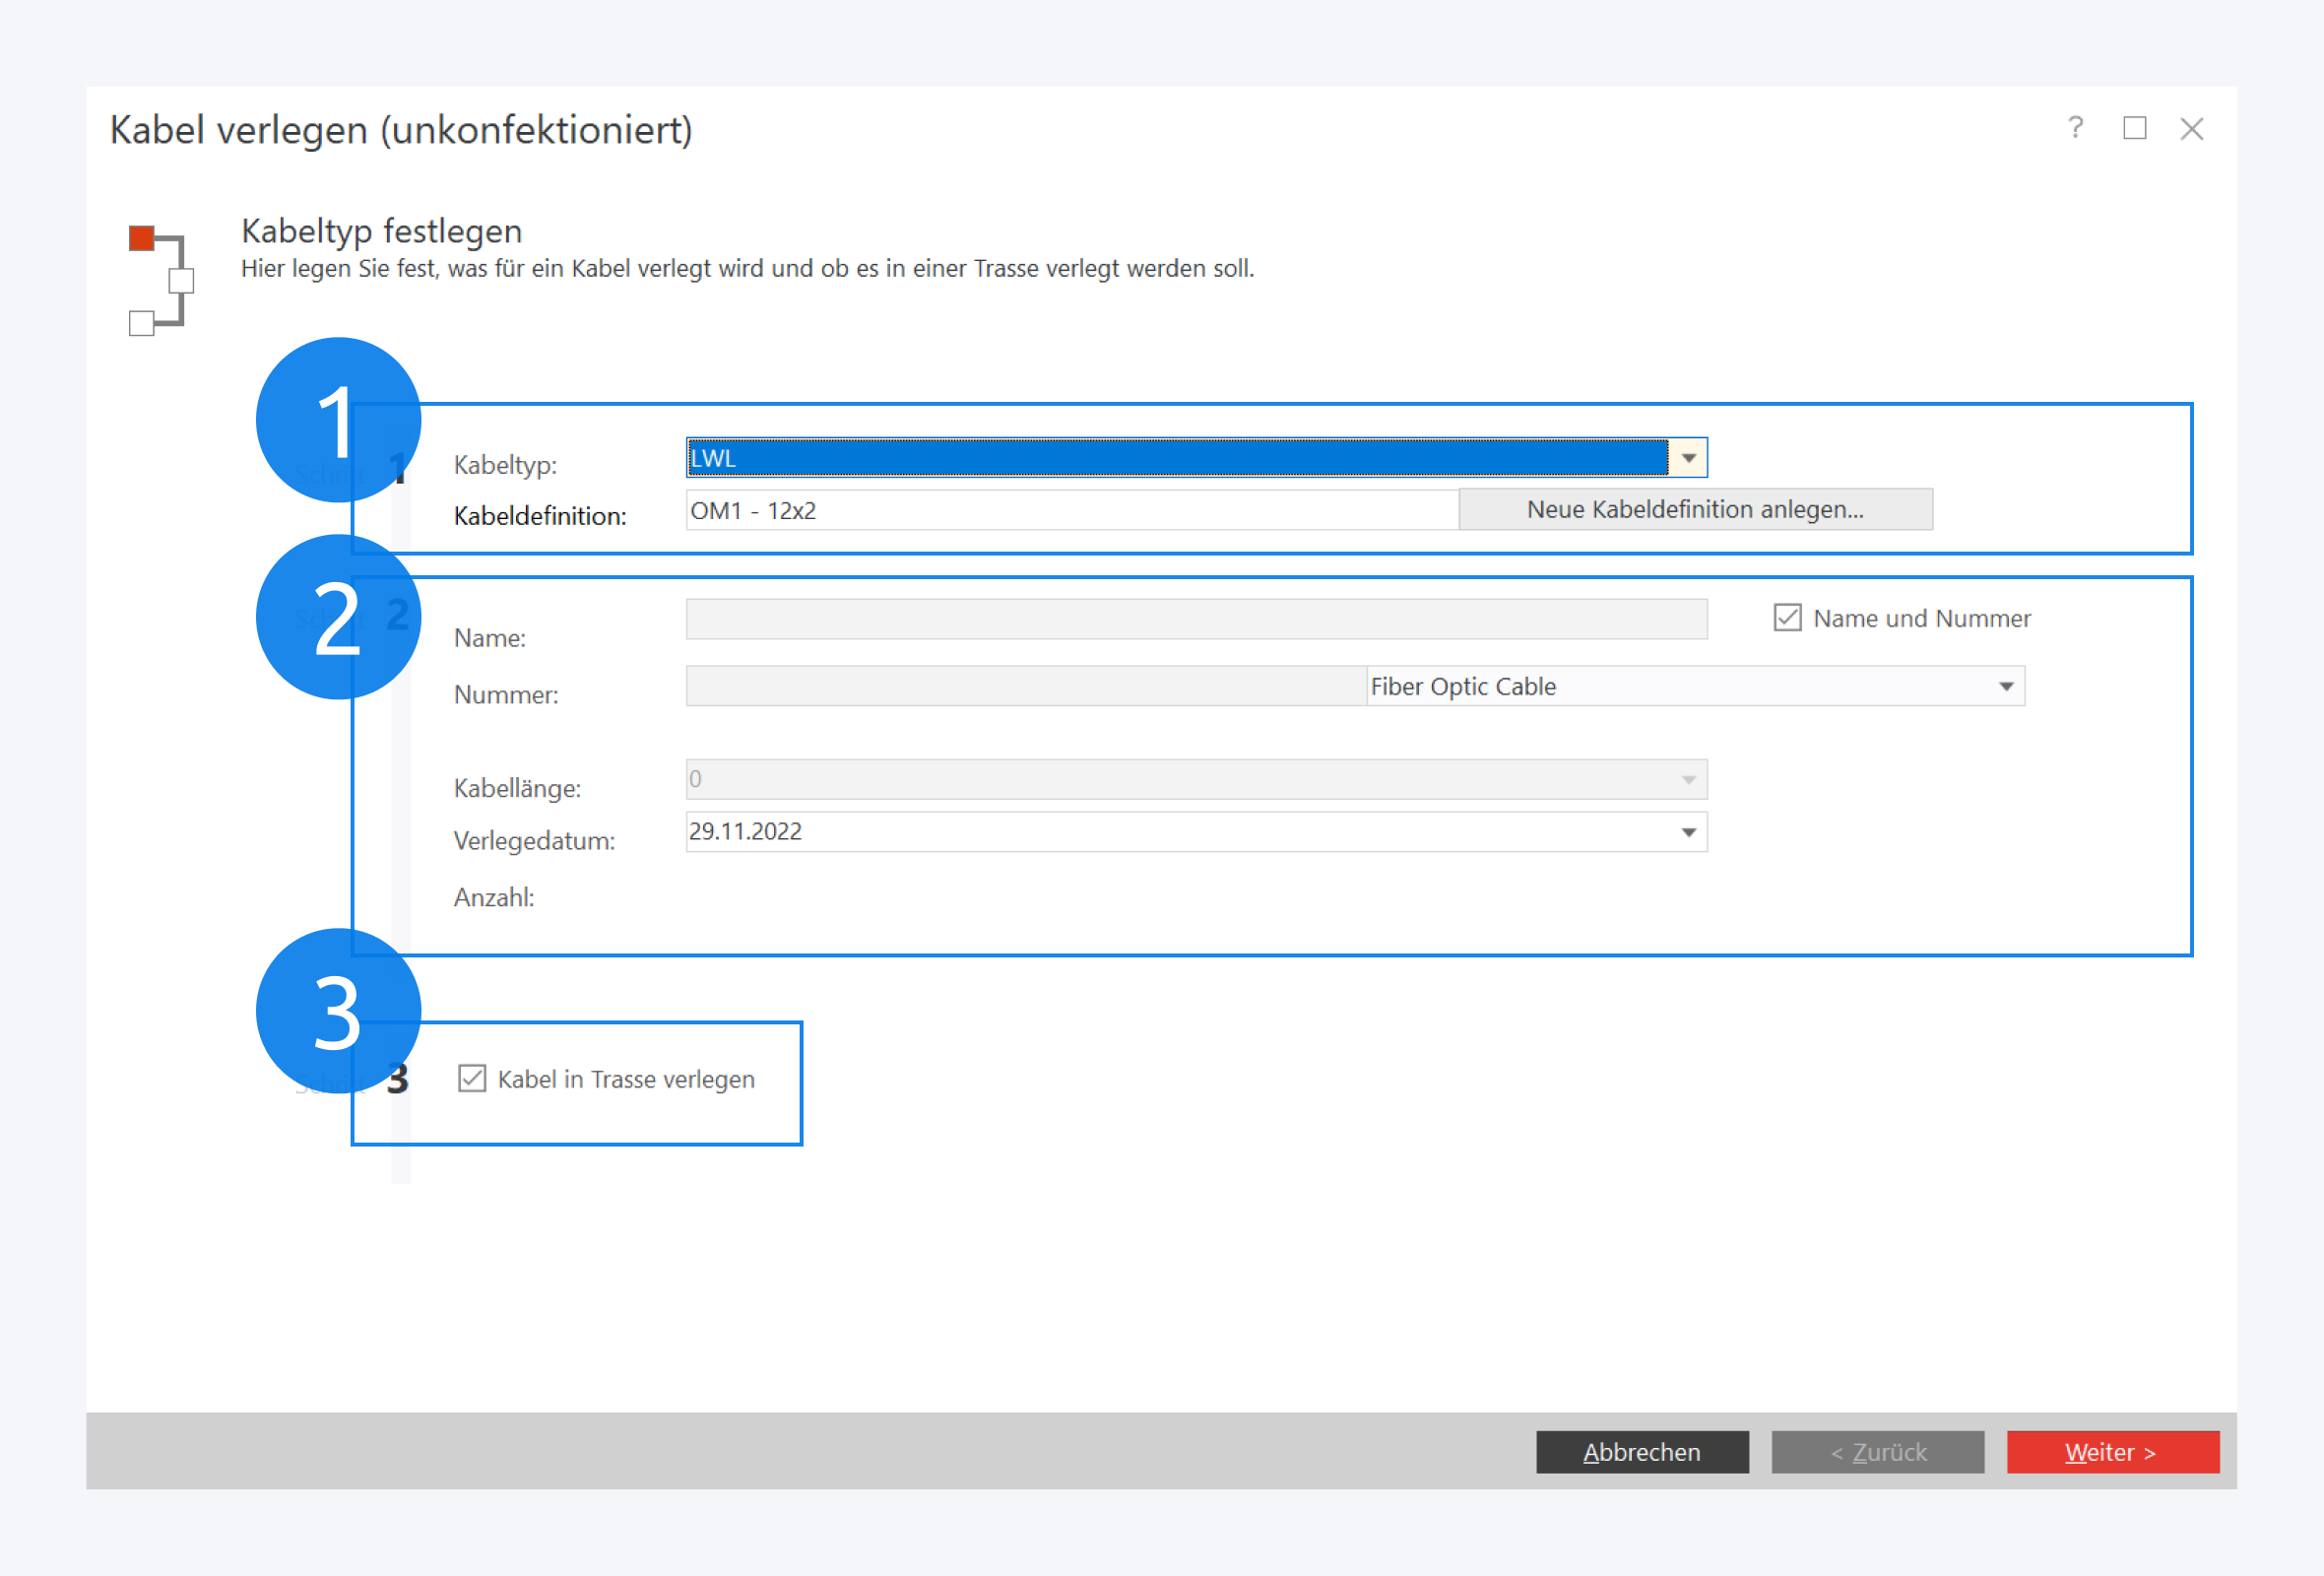Click the blue circle numbered 3
Viewport: 2324px width, 1576px height.
coord(338,1011)
